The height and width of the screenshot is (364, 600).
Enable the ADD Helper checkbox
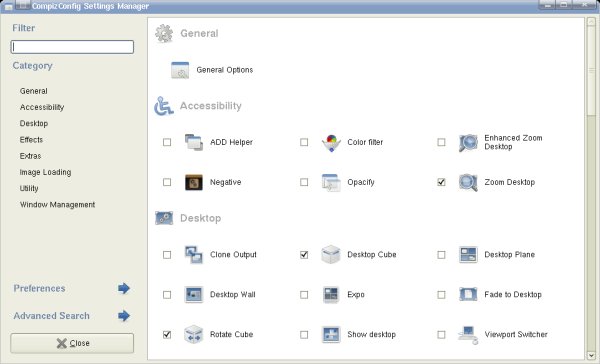(167, 142)
